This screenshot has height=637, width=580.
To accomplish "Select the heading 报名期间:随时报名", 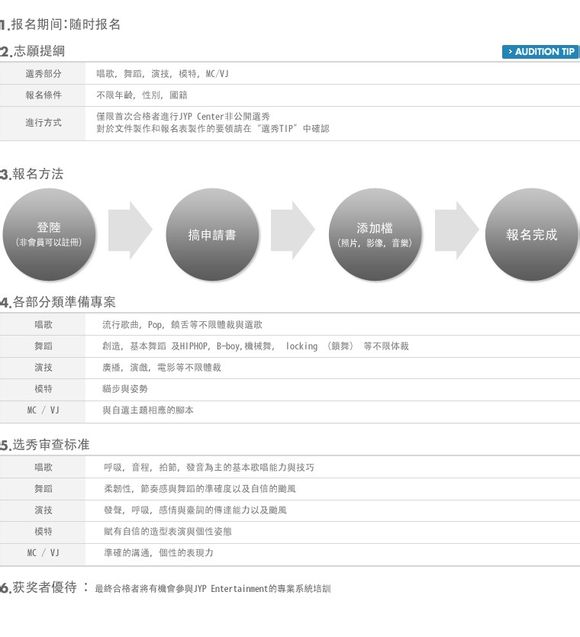I will click(60, 24).
